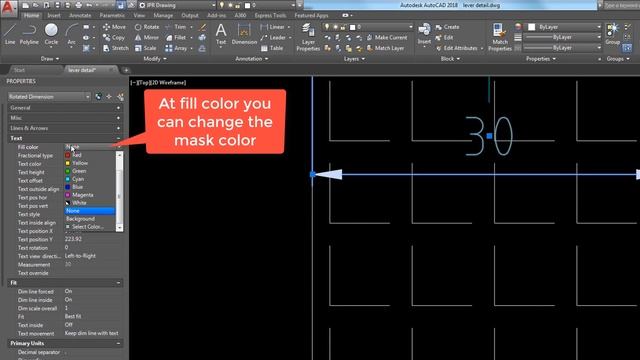The width and height of the screenshot is (640, 360).
Task: Select the Polyline tool
Action: point(29,34)
